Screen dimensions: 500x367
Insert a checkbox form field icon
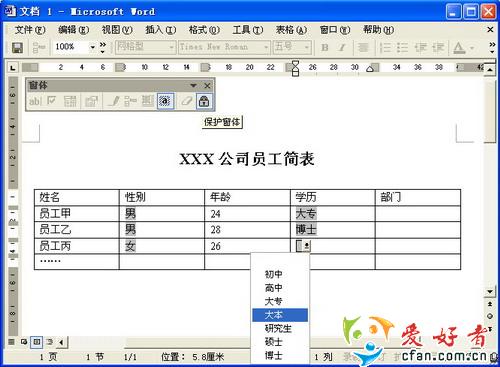pyautogui.click(x=51, y=101)
